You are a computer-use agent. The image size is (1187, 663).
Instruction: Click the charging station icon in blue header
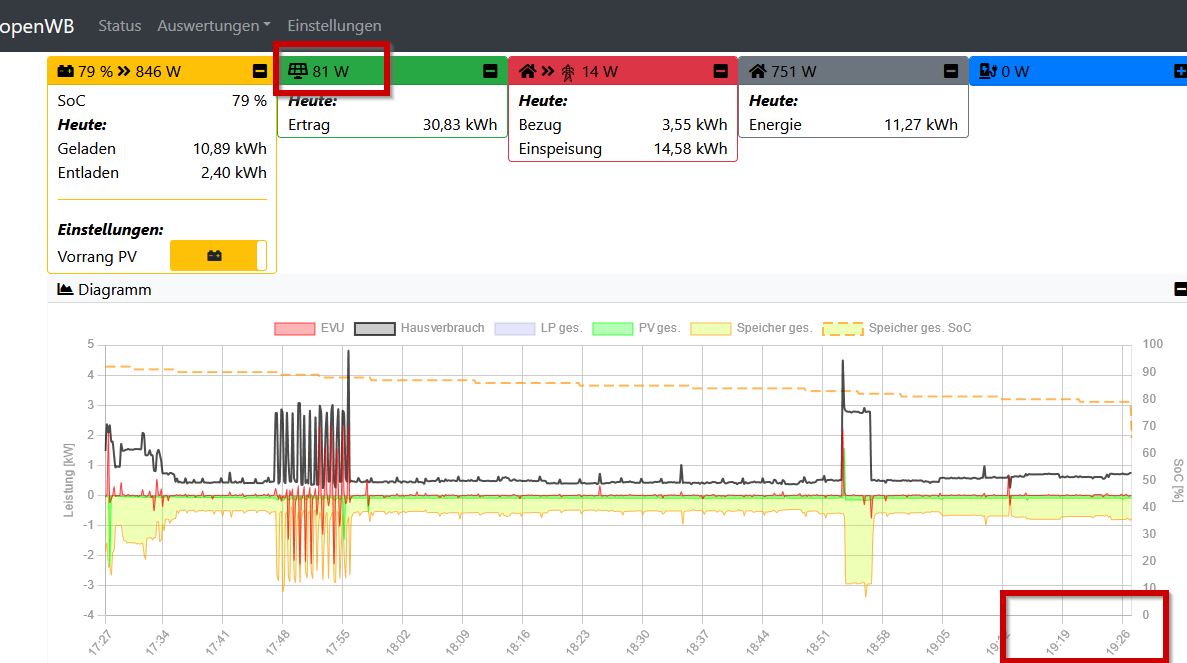[988, 71]
